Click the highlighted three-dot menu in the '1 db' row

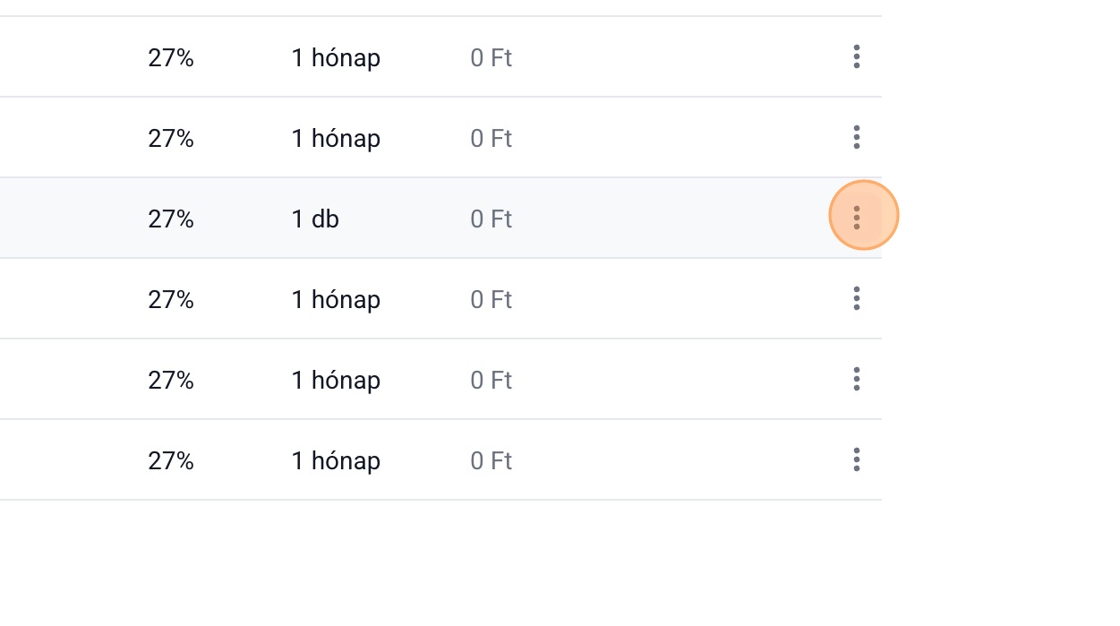coord(857,217)
